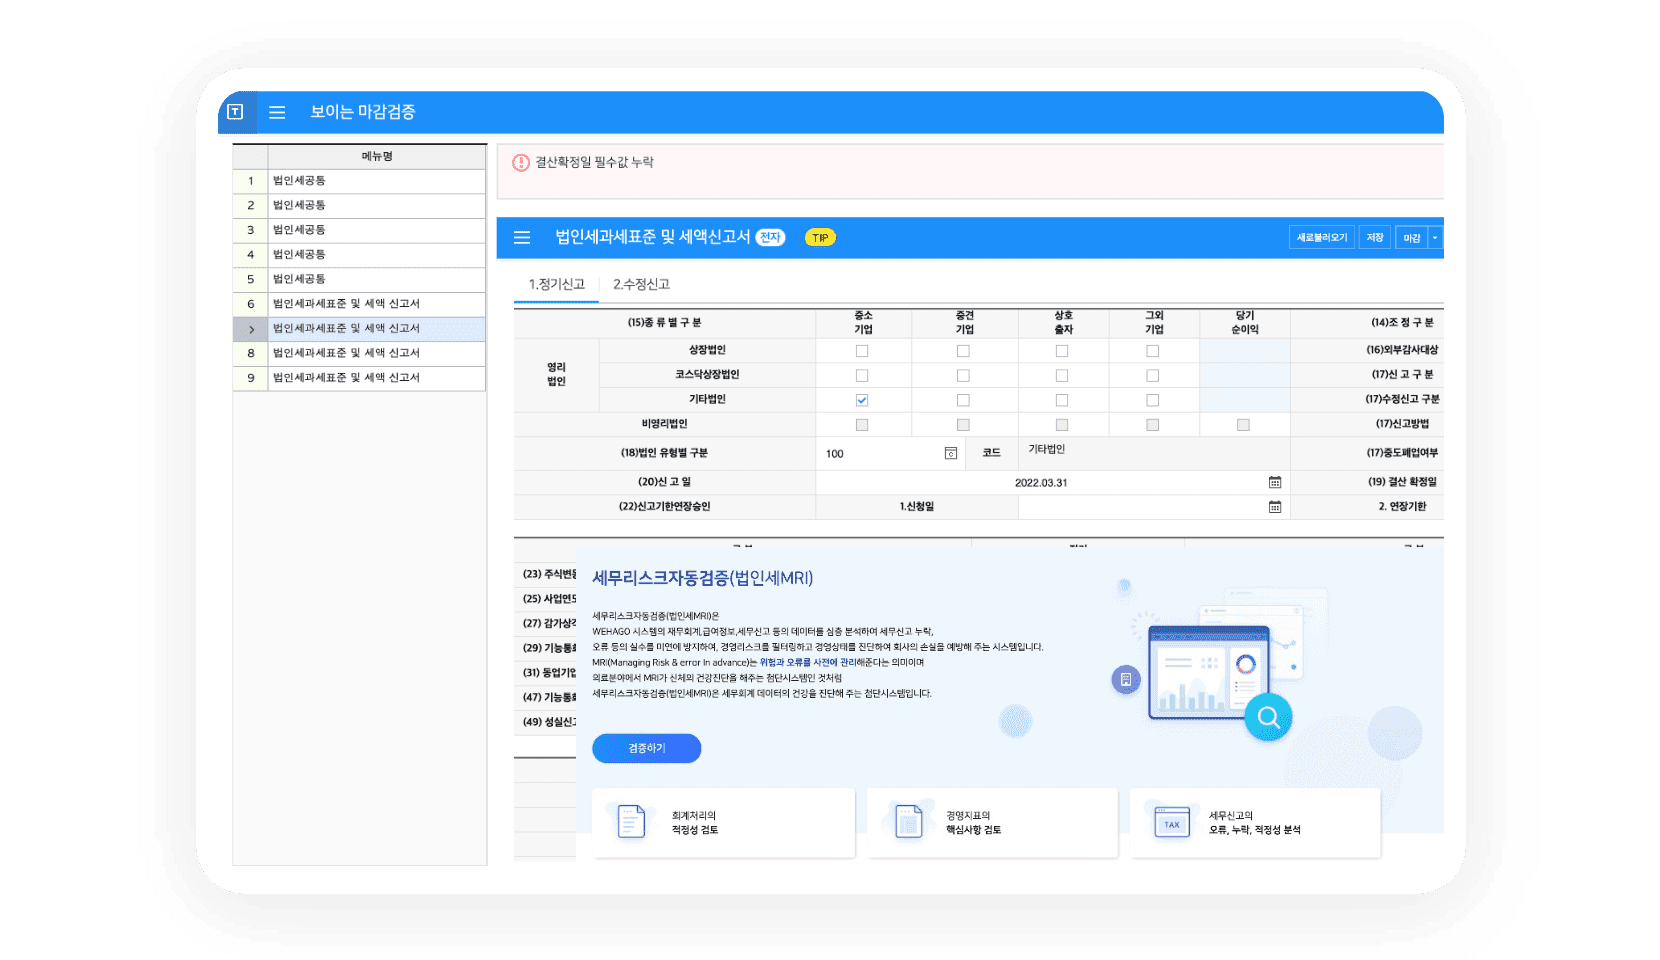Viewport: 1660px width, 960px height.
Task: Click the 전자 badge beside the form title
Action: 770,237
